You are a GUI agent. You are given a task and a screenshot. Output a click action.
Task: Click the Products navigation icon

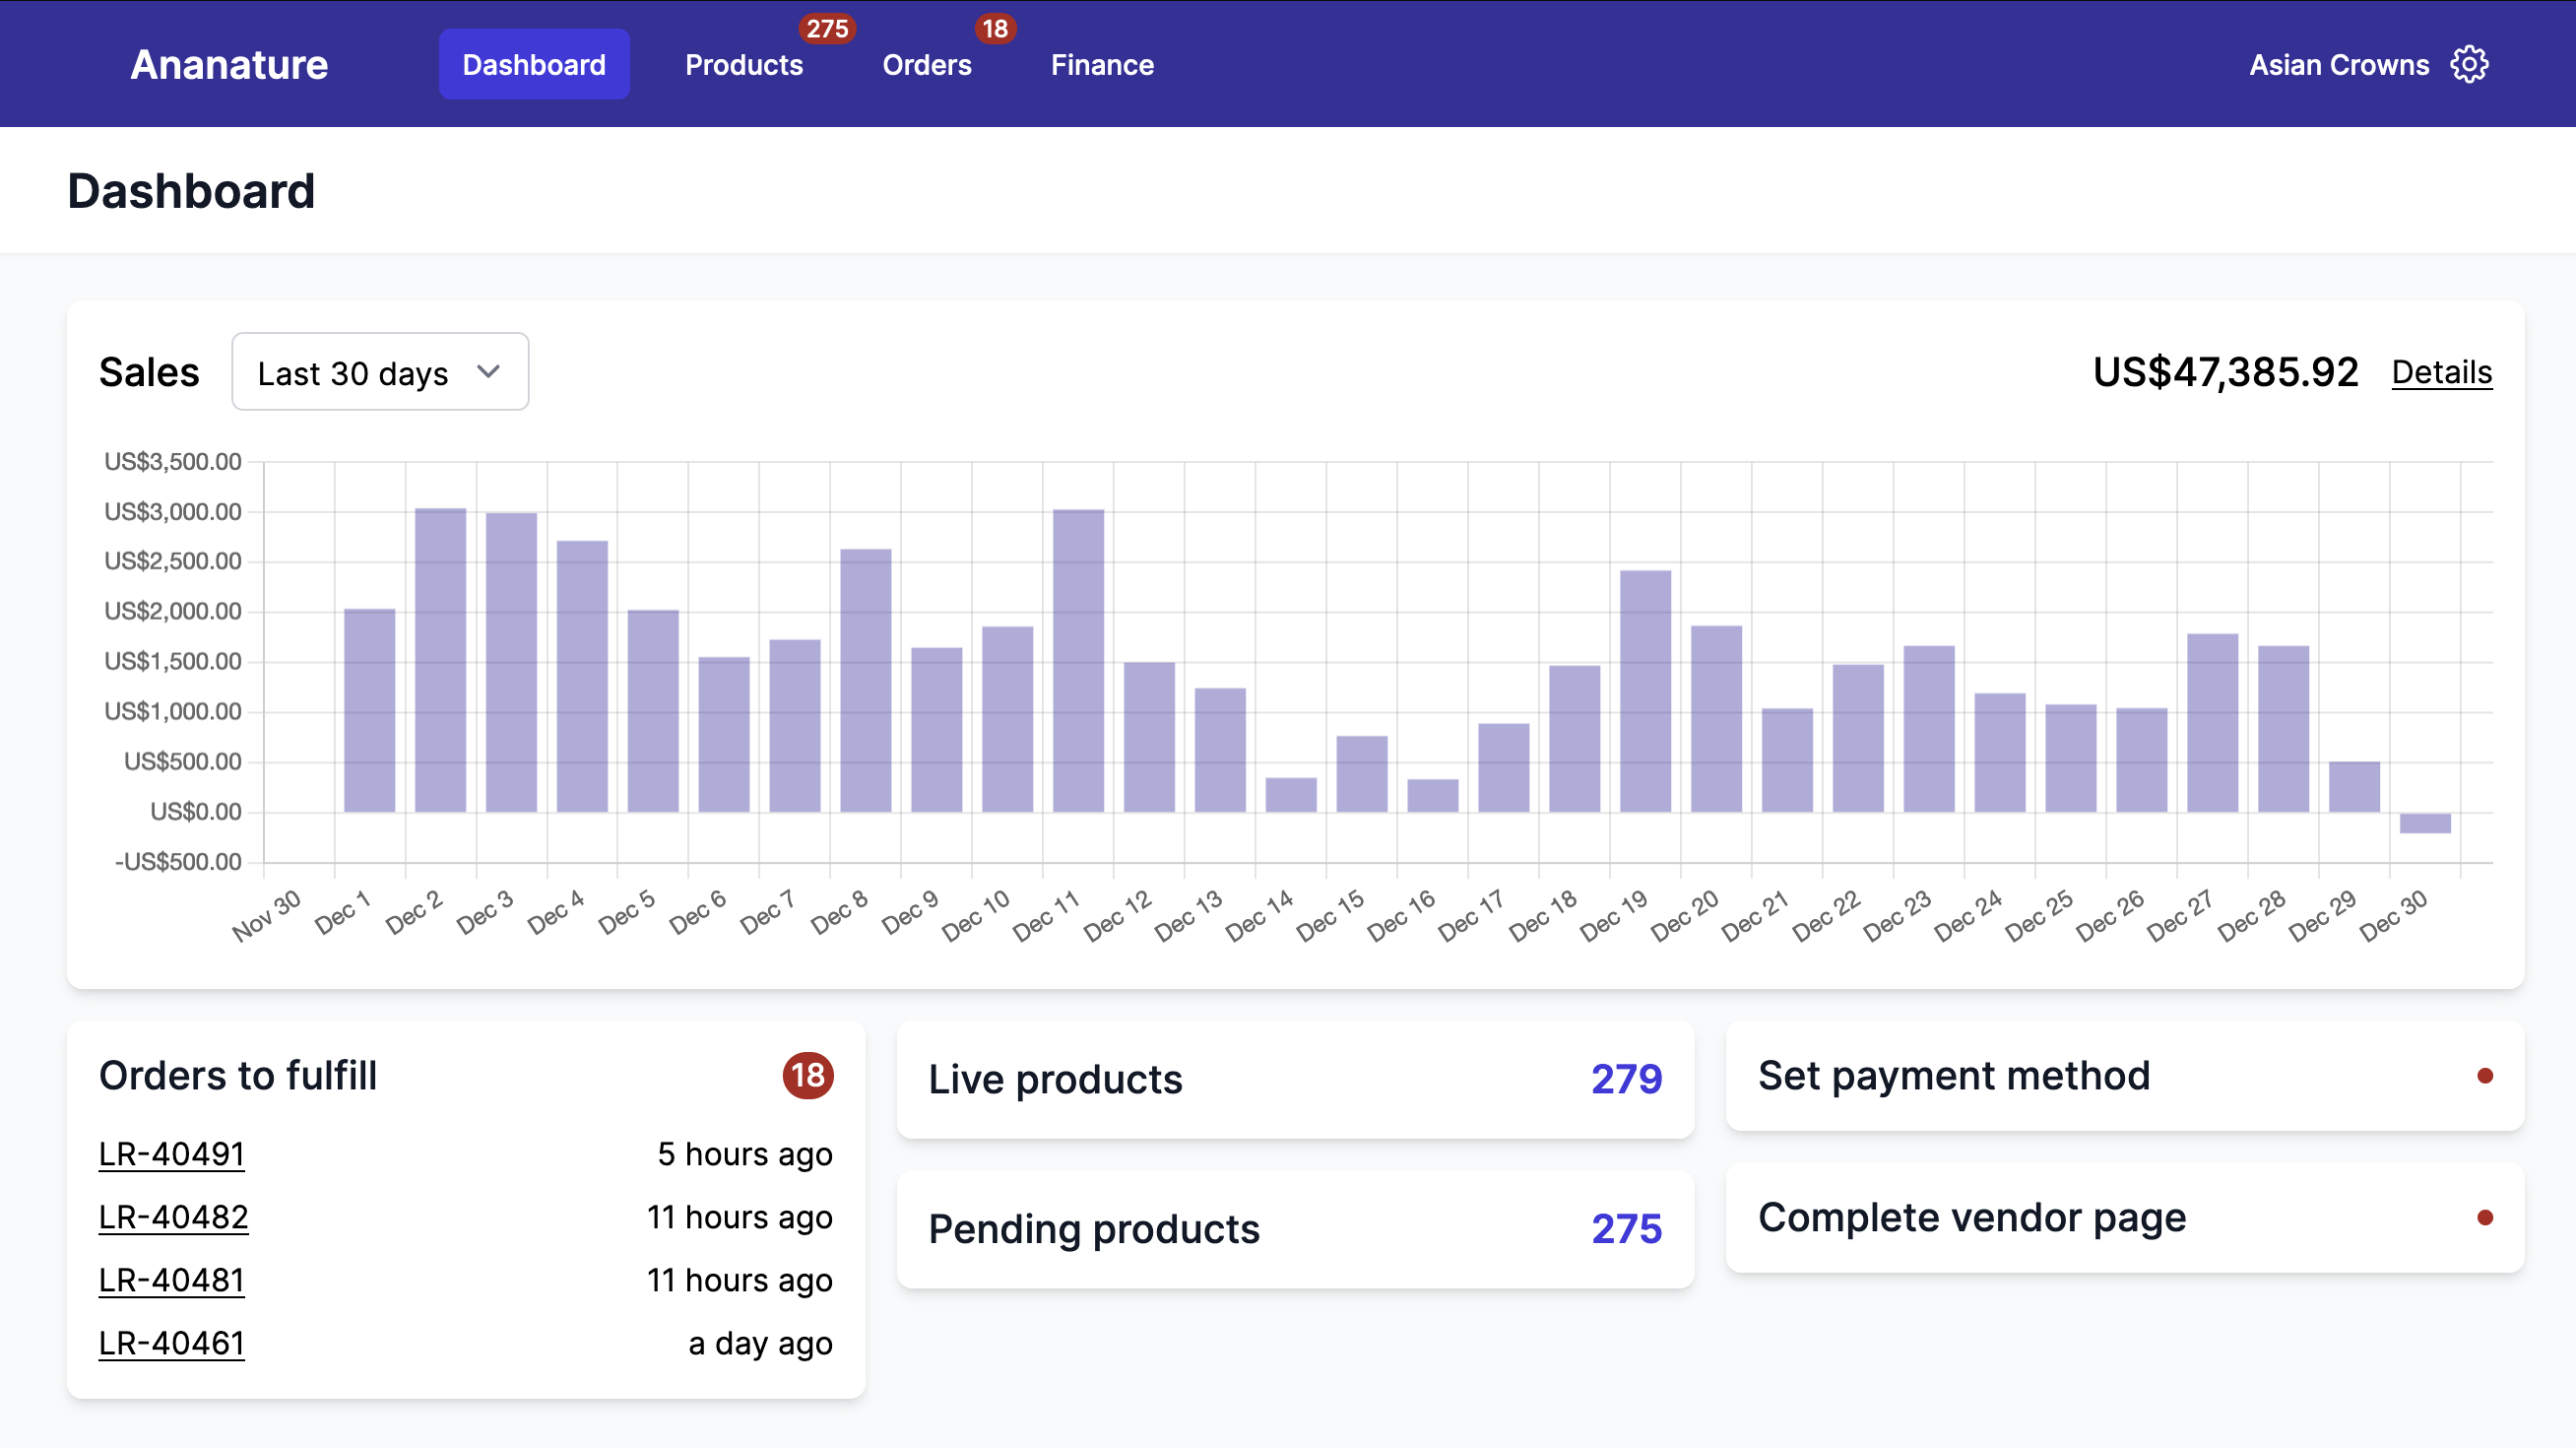pos(743,64)
